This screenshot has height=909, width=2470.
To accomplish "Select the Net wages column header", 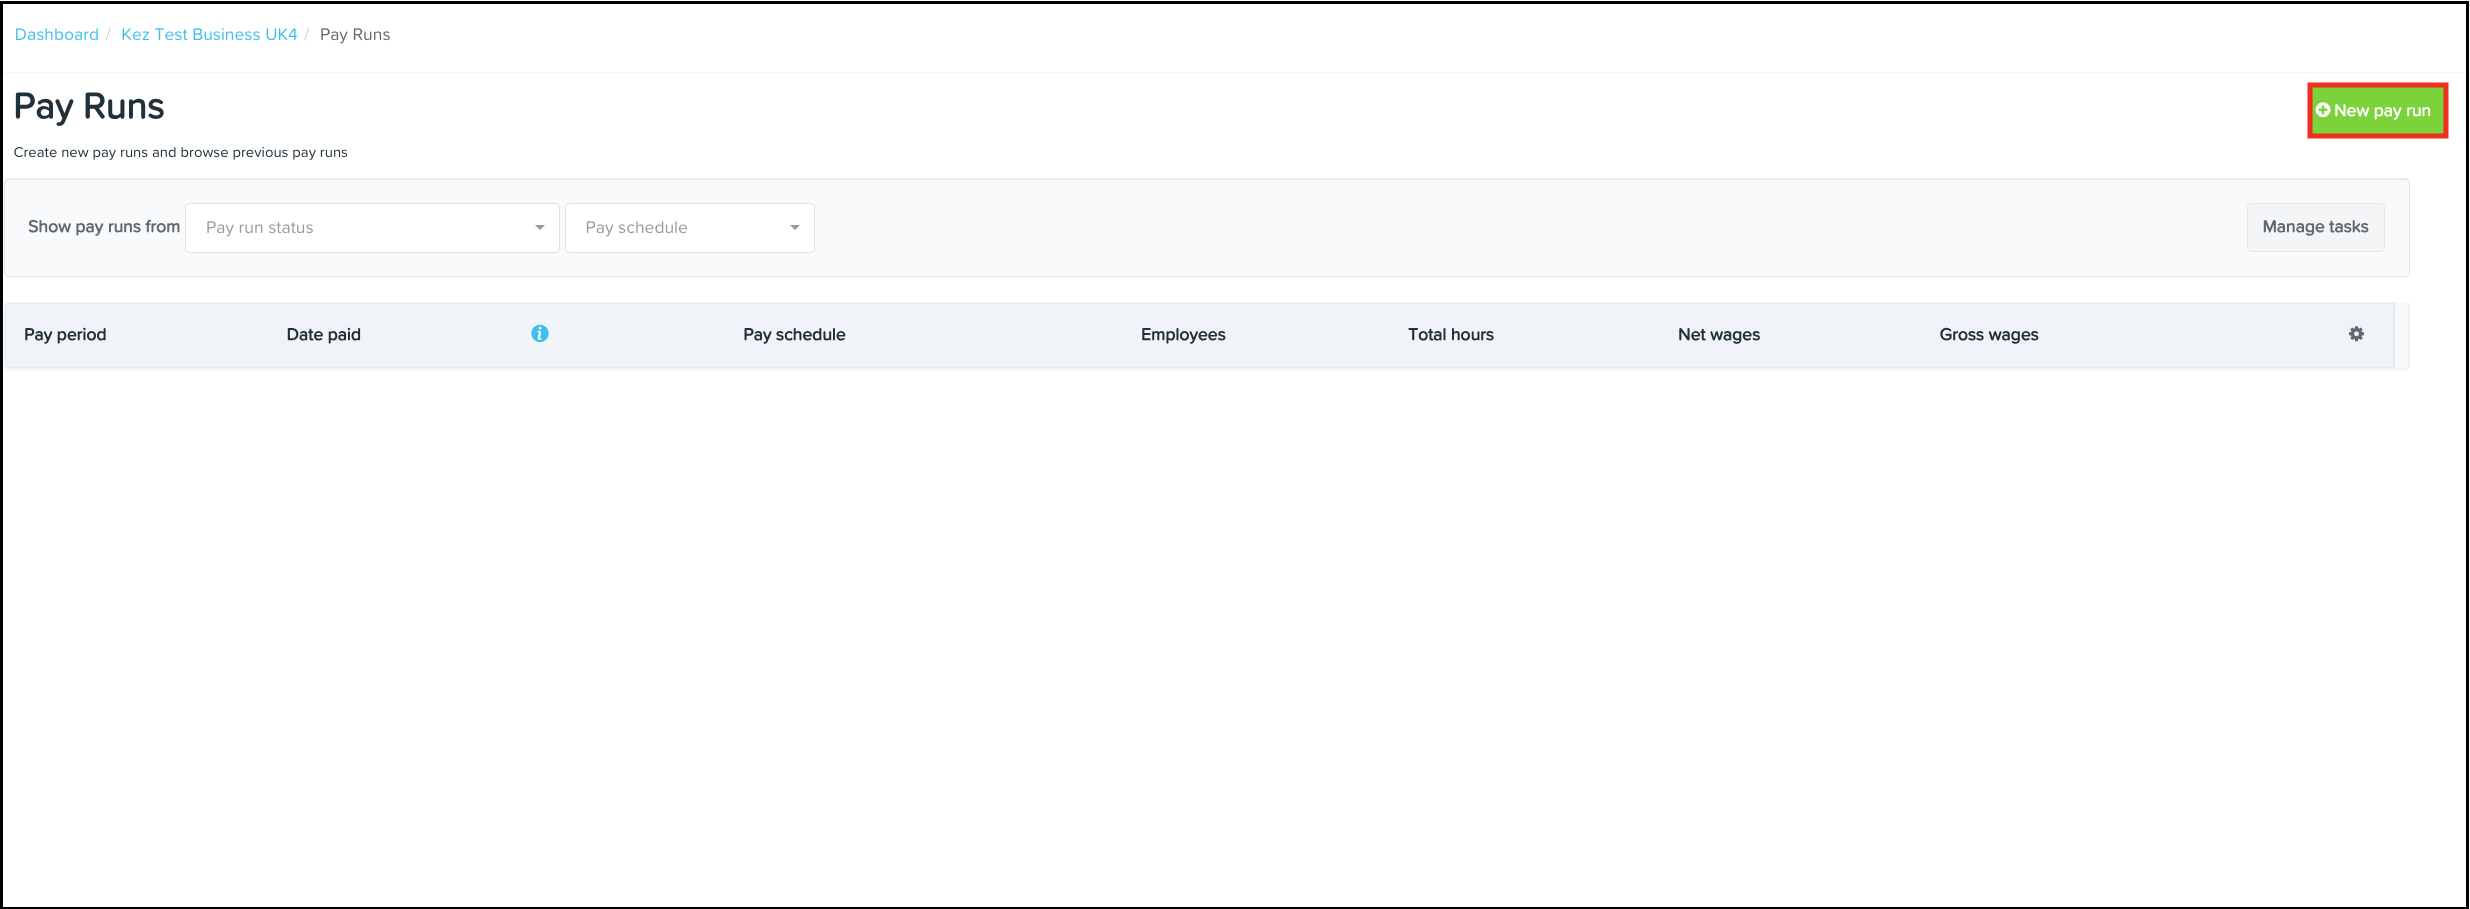I will pos(1719,335).
